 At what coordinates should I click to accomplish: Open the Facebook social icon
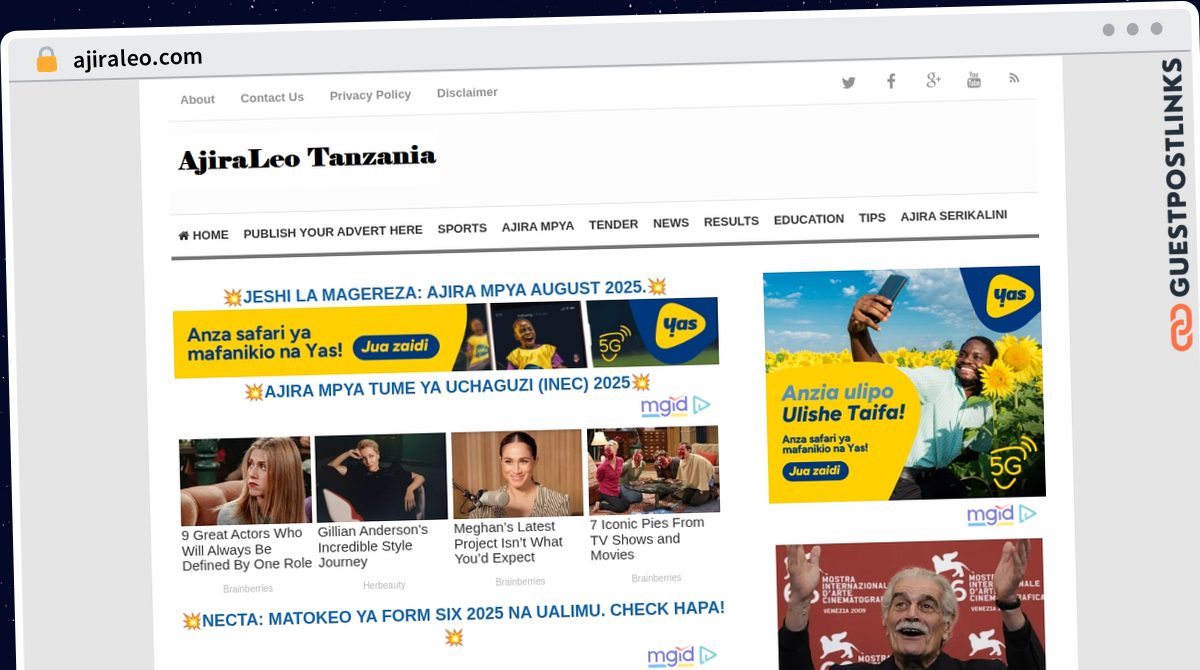891,81
